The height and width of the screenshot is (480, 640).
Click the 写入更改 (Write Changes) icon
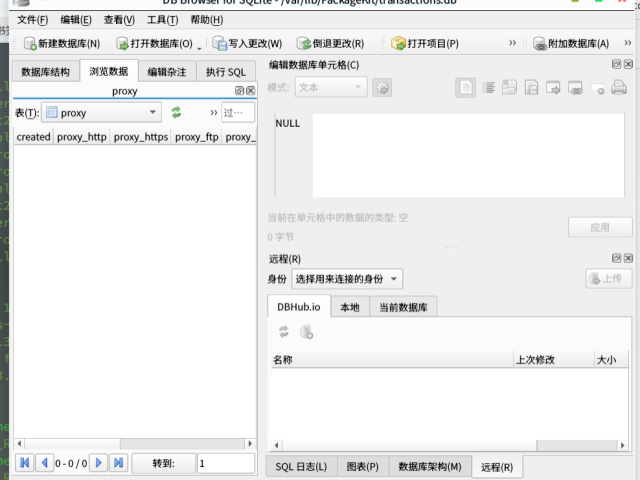point(219,44)
